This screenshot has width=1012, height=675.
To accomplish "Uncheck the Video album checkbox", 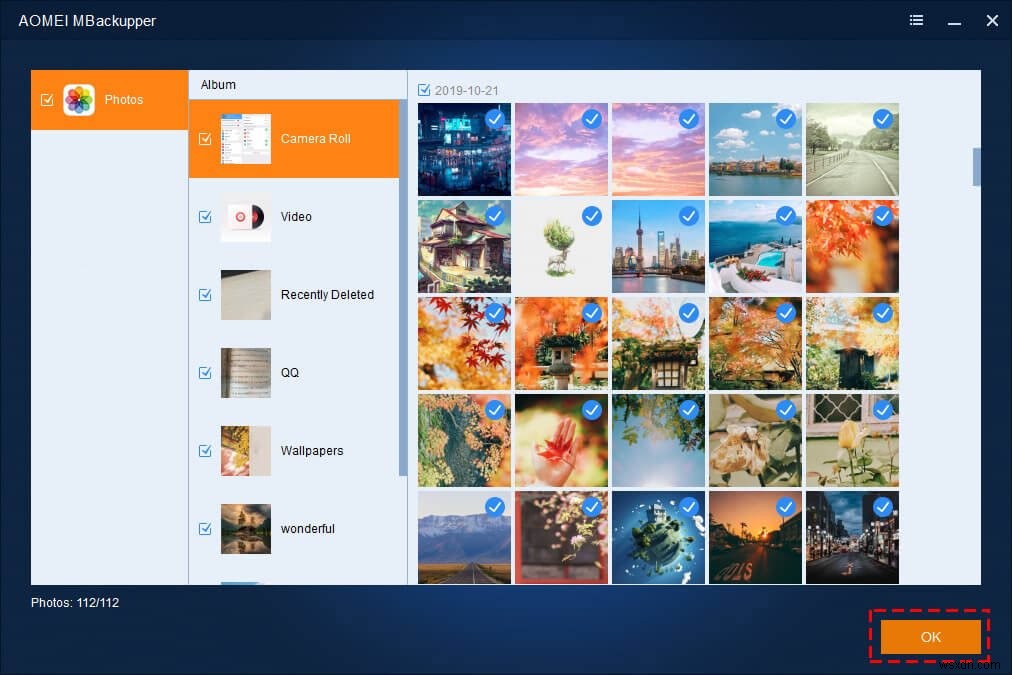I will [206, 217].
